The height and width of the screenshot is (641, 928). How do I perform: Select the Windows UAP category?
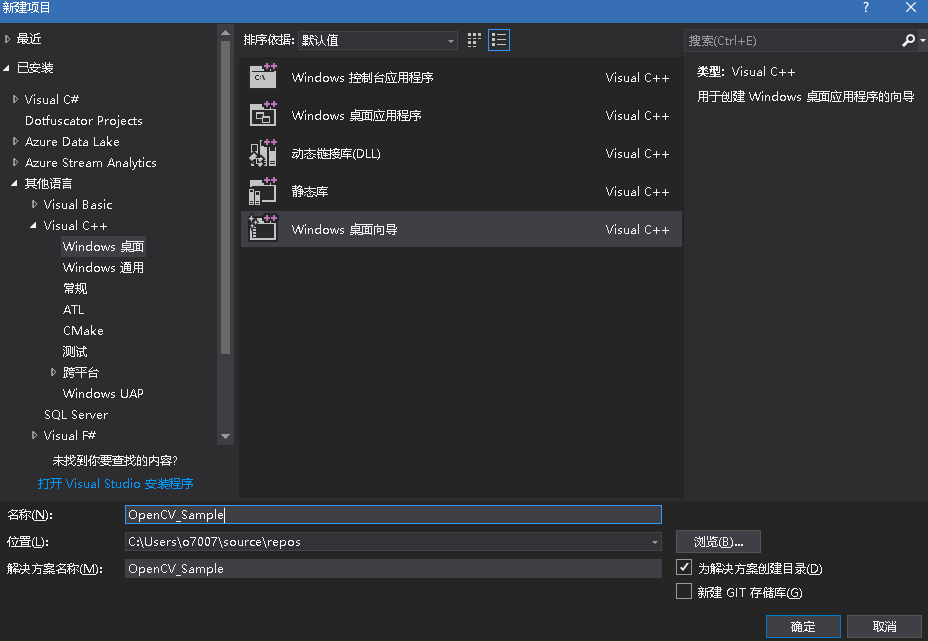(103, 394)
